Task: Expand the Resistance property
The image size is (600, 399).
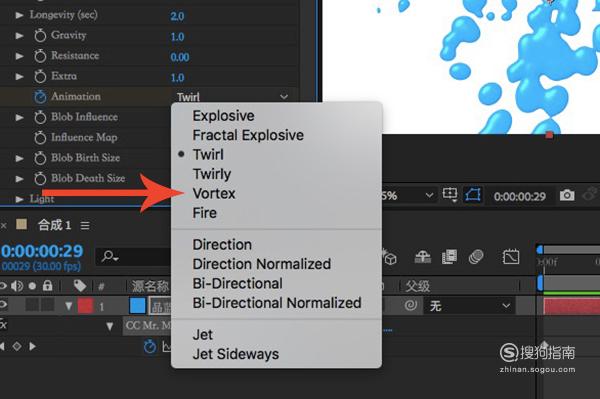Action: (19, 56)
